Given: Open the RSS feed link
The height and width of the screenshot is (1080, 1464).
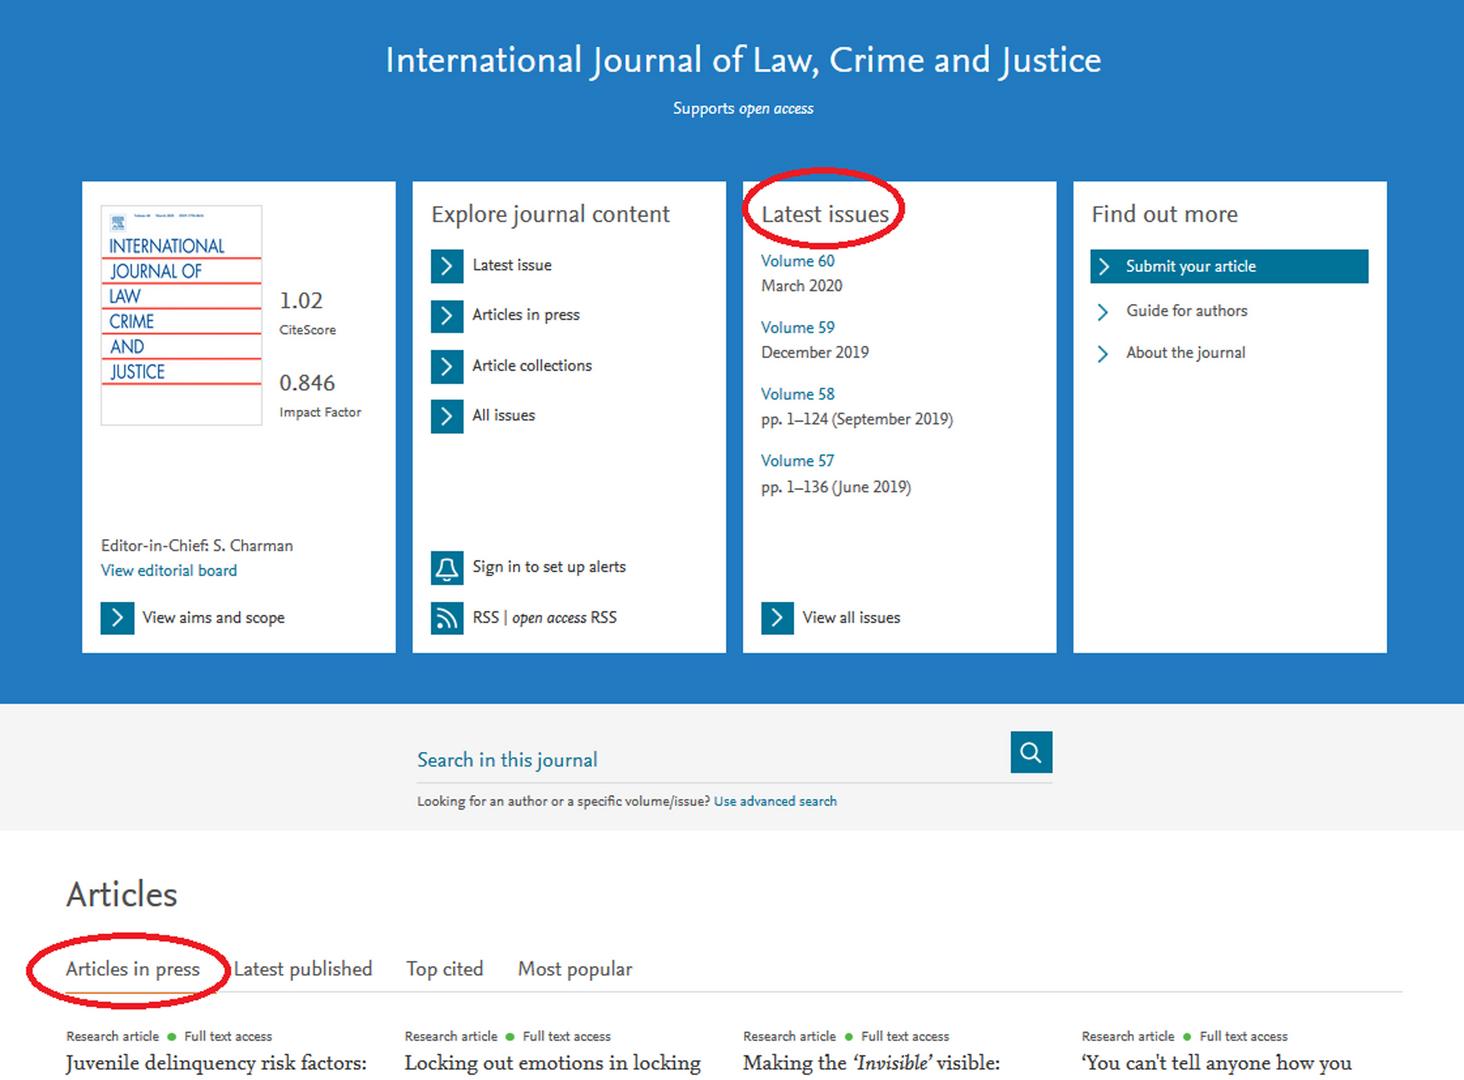Looking at the screenshot, I should coord(485,617).
